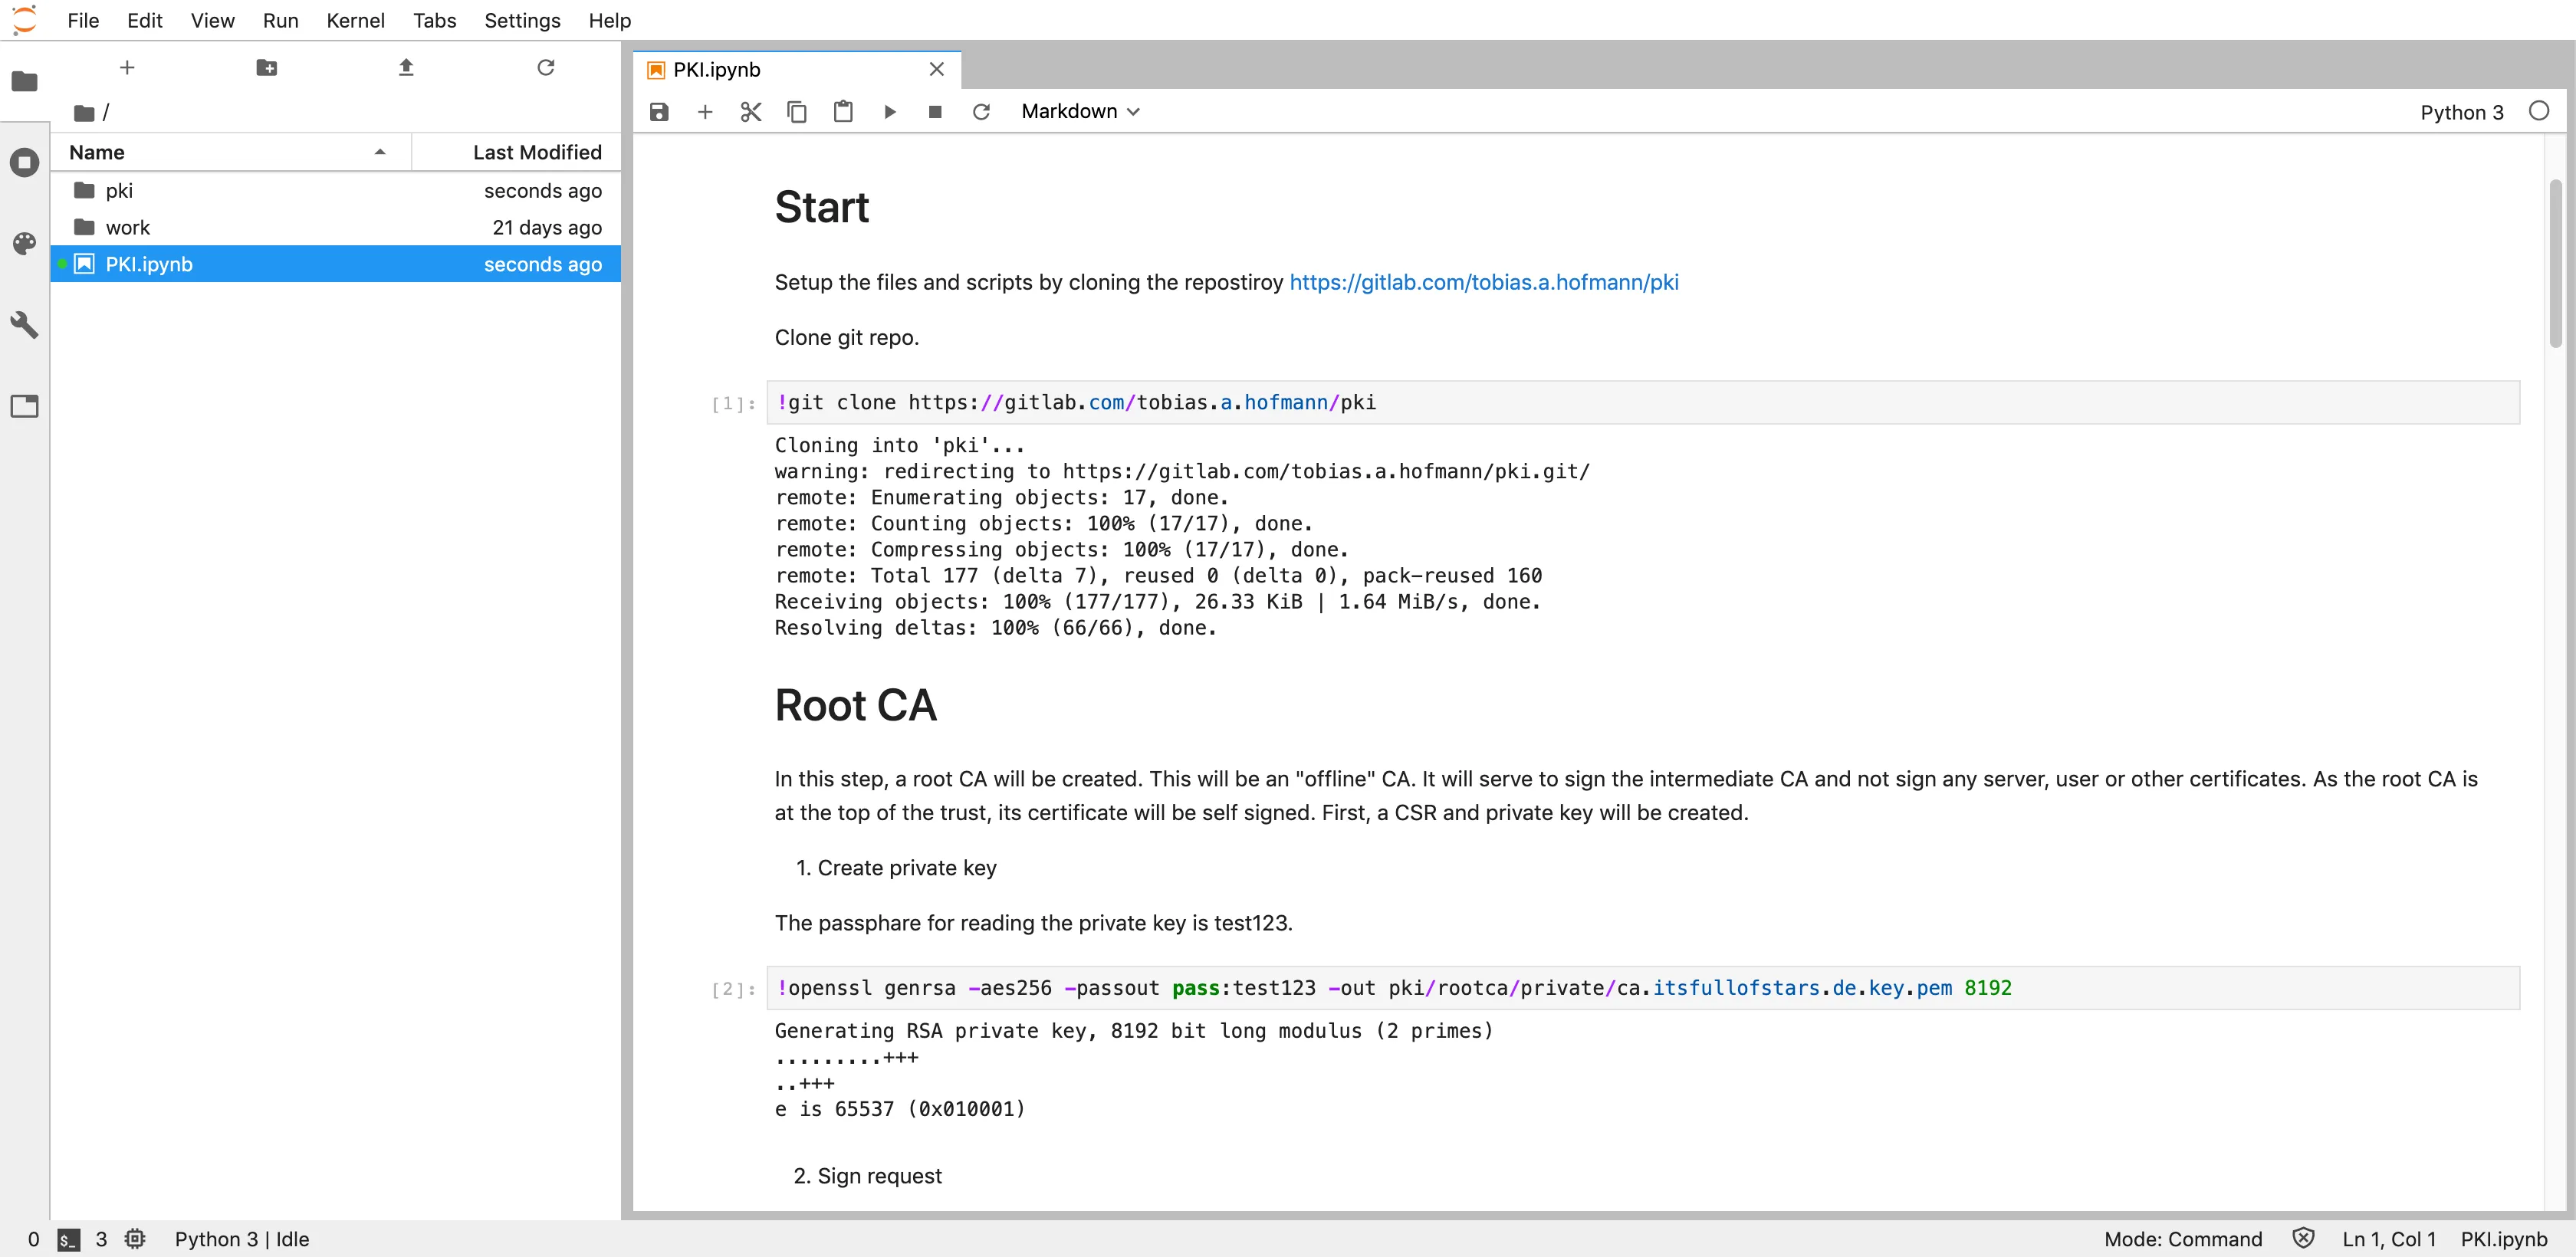
Task: Open the Kernel menu
Action: [355, 20]
